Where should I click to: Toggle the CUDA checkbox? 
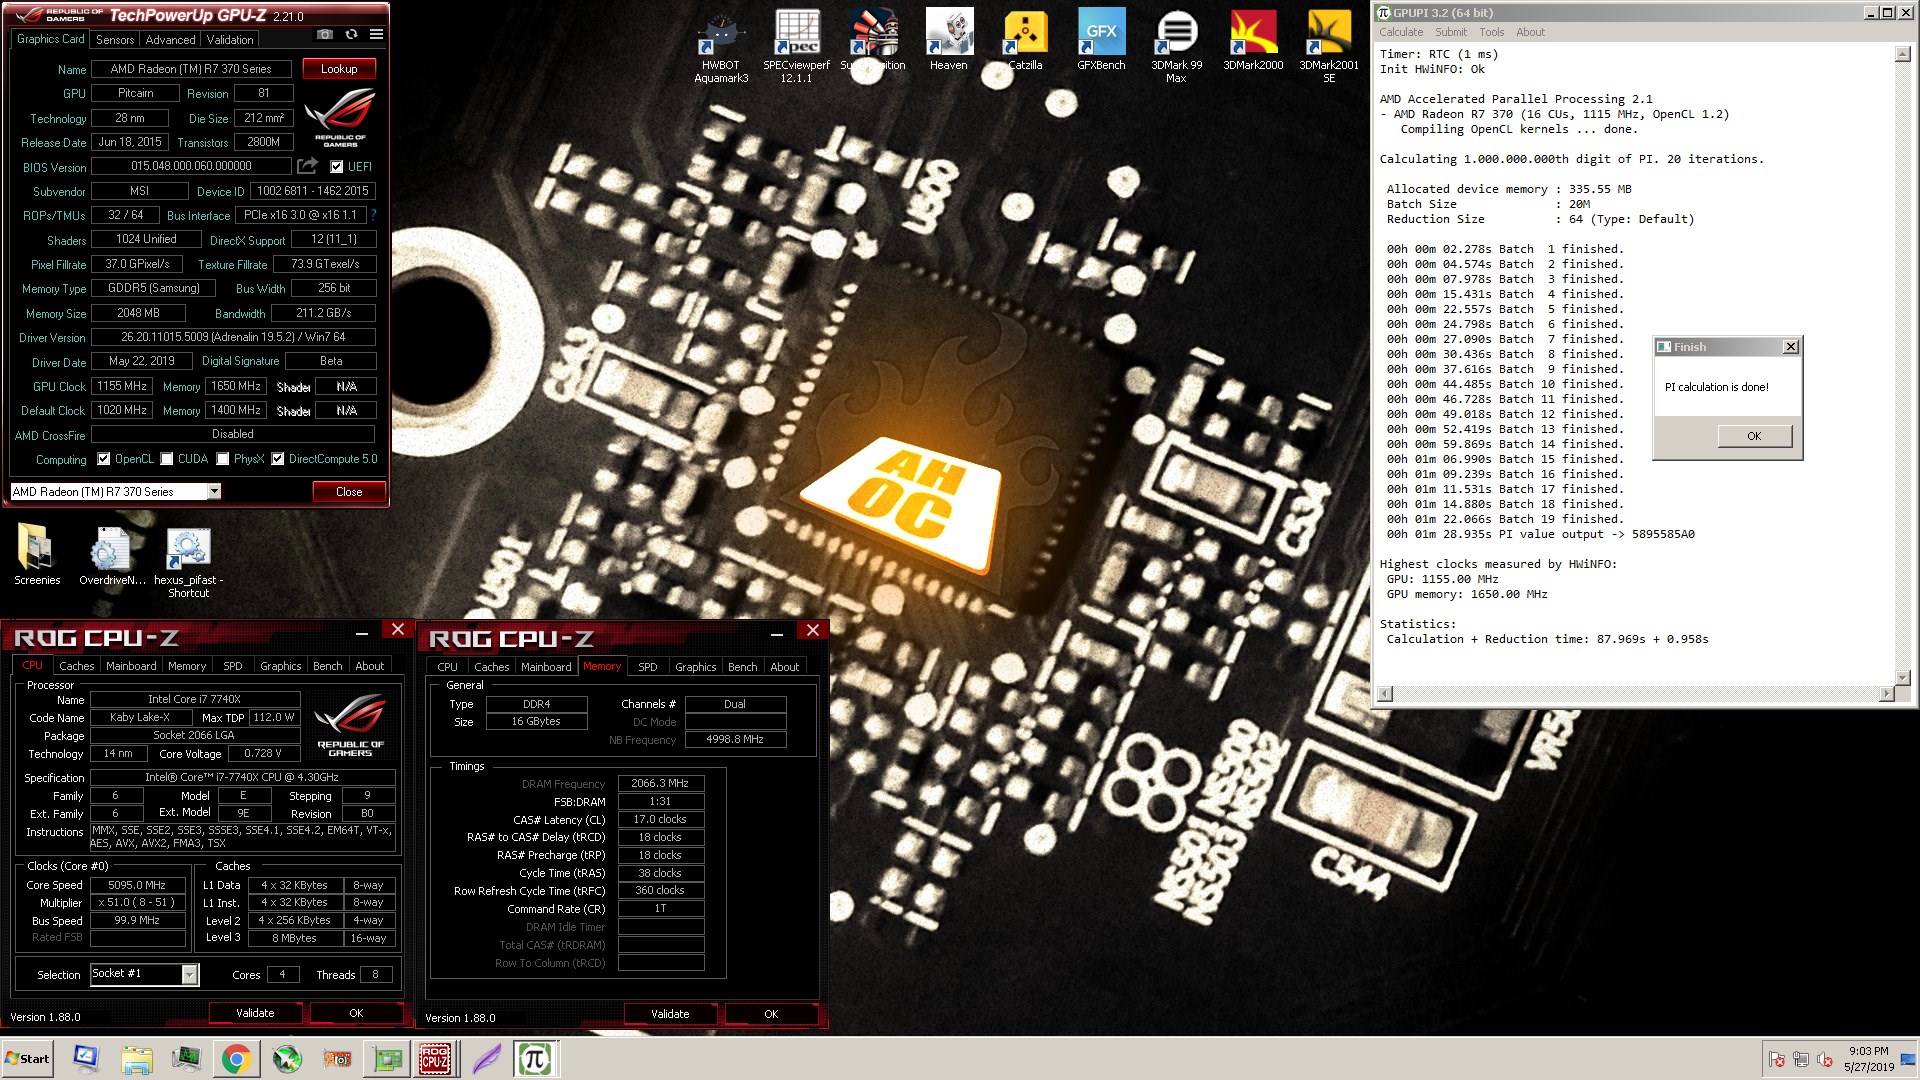coord(167,459)
